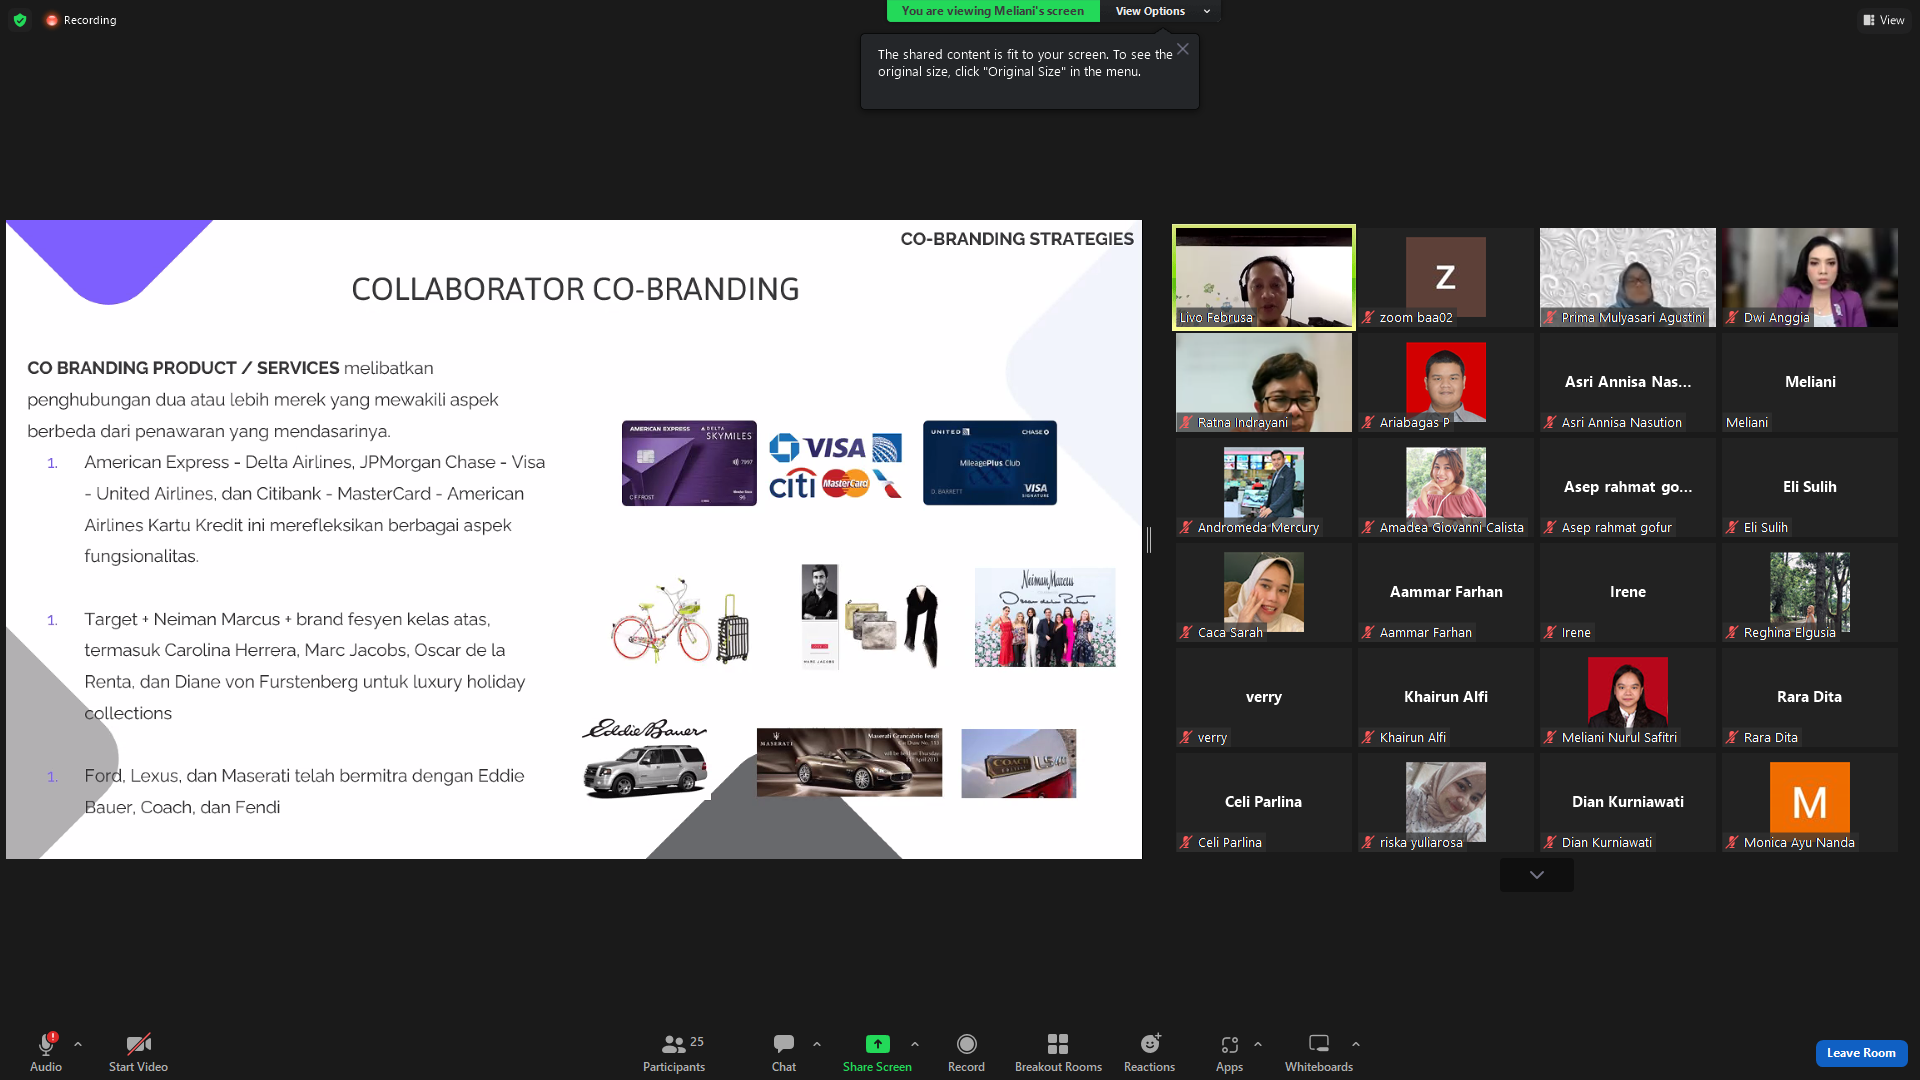Select Khairun Alfi's participant tile

point(1446,697)
